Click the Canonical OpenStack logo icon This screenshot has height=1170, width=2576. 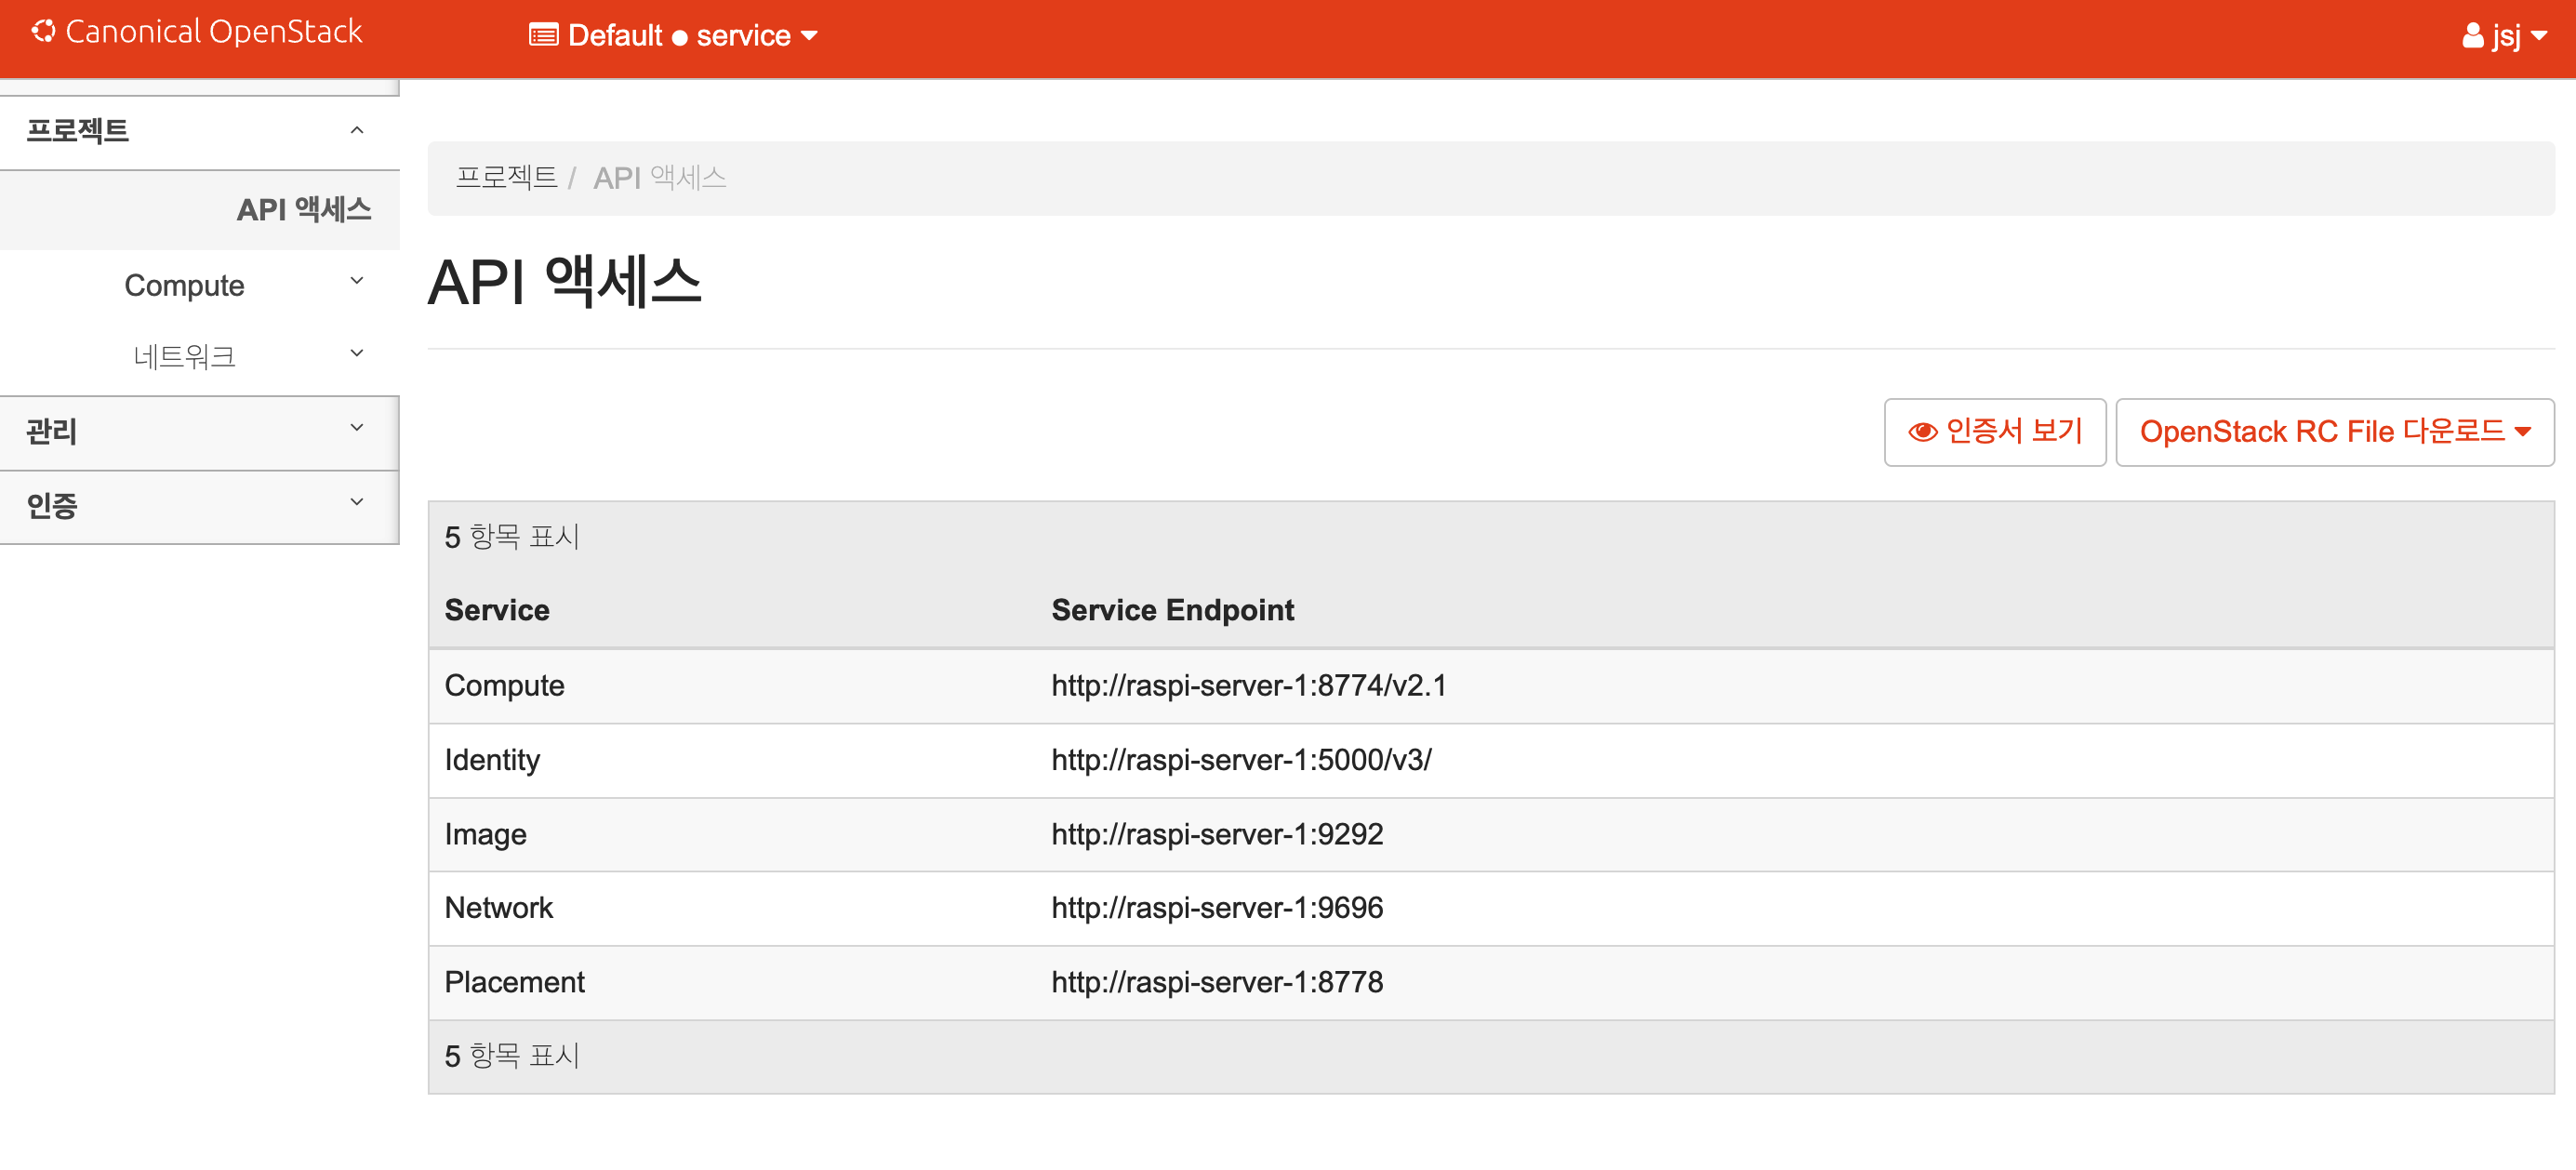(x=43, y=32)
